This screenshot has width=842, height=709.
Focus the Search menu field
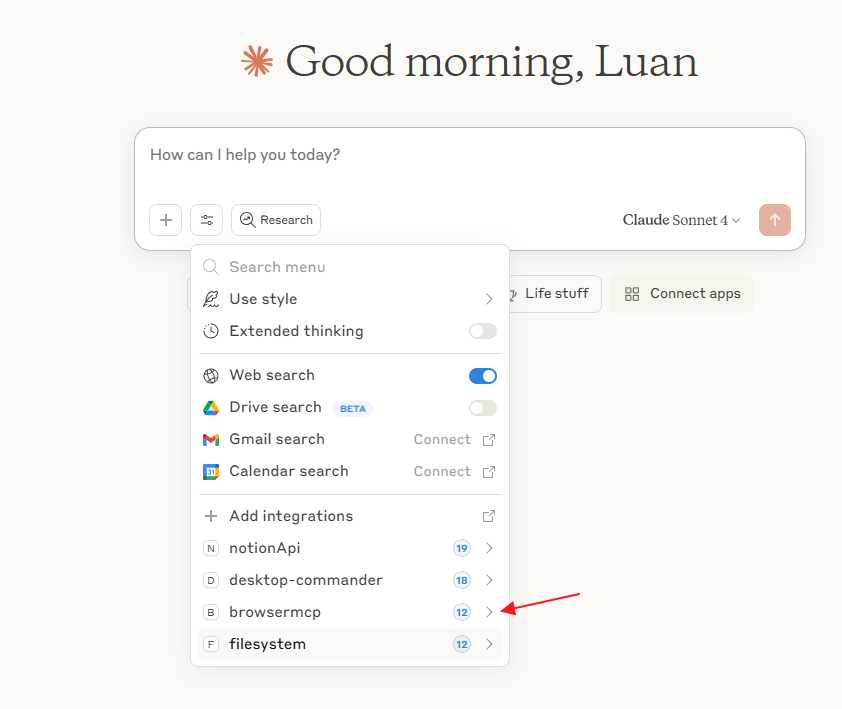coord(350,267)
